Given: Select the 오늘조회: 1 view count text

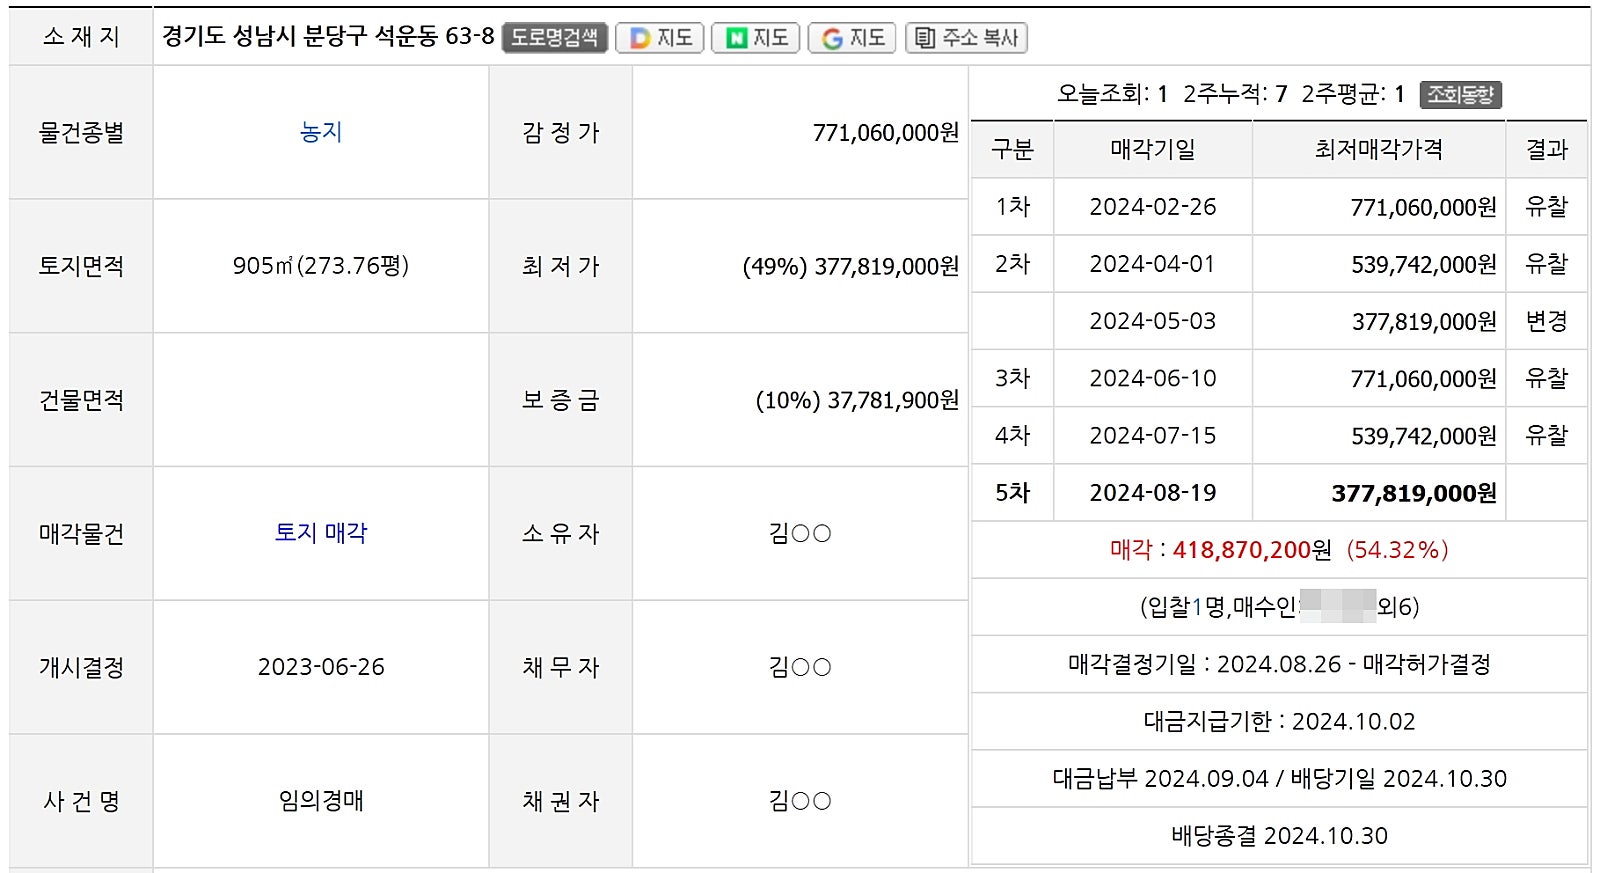Looking at the screenshot, I should coord(1112,95).
